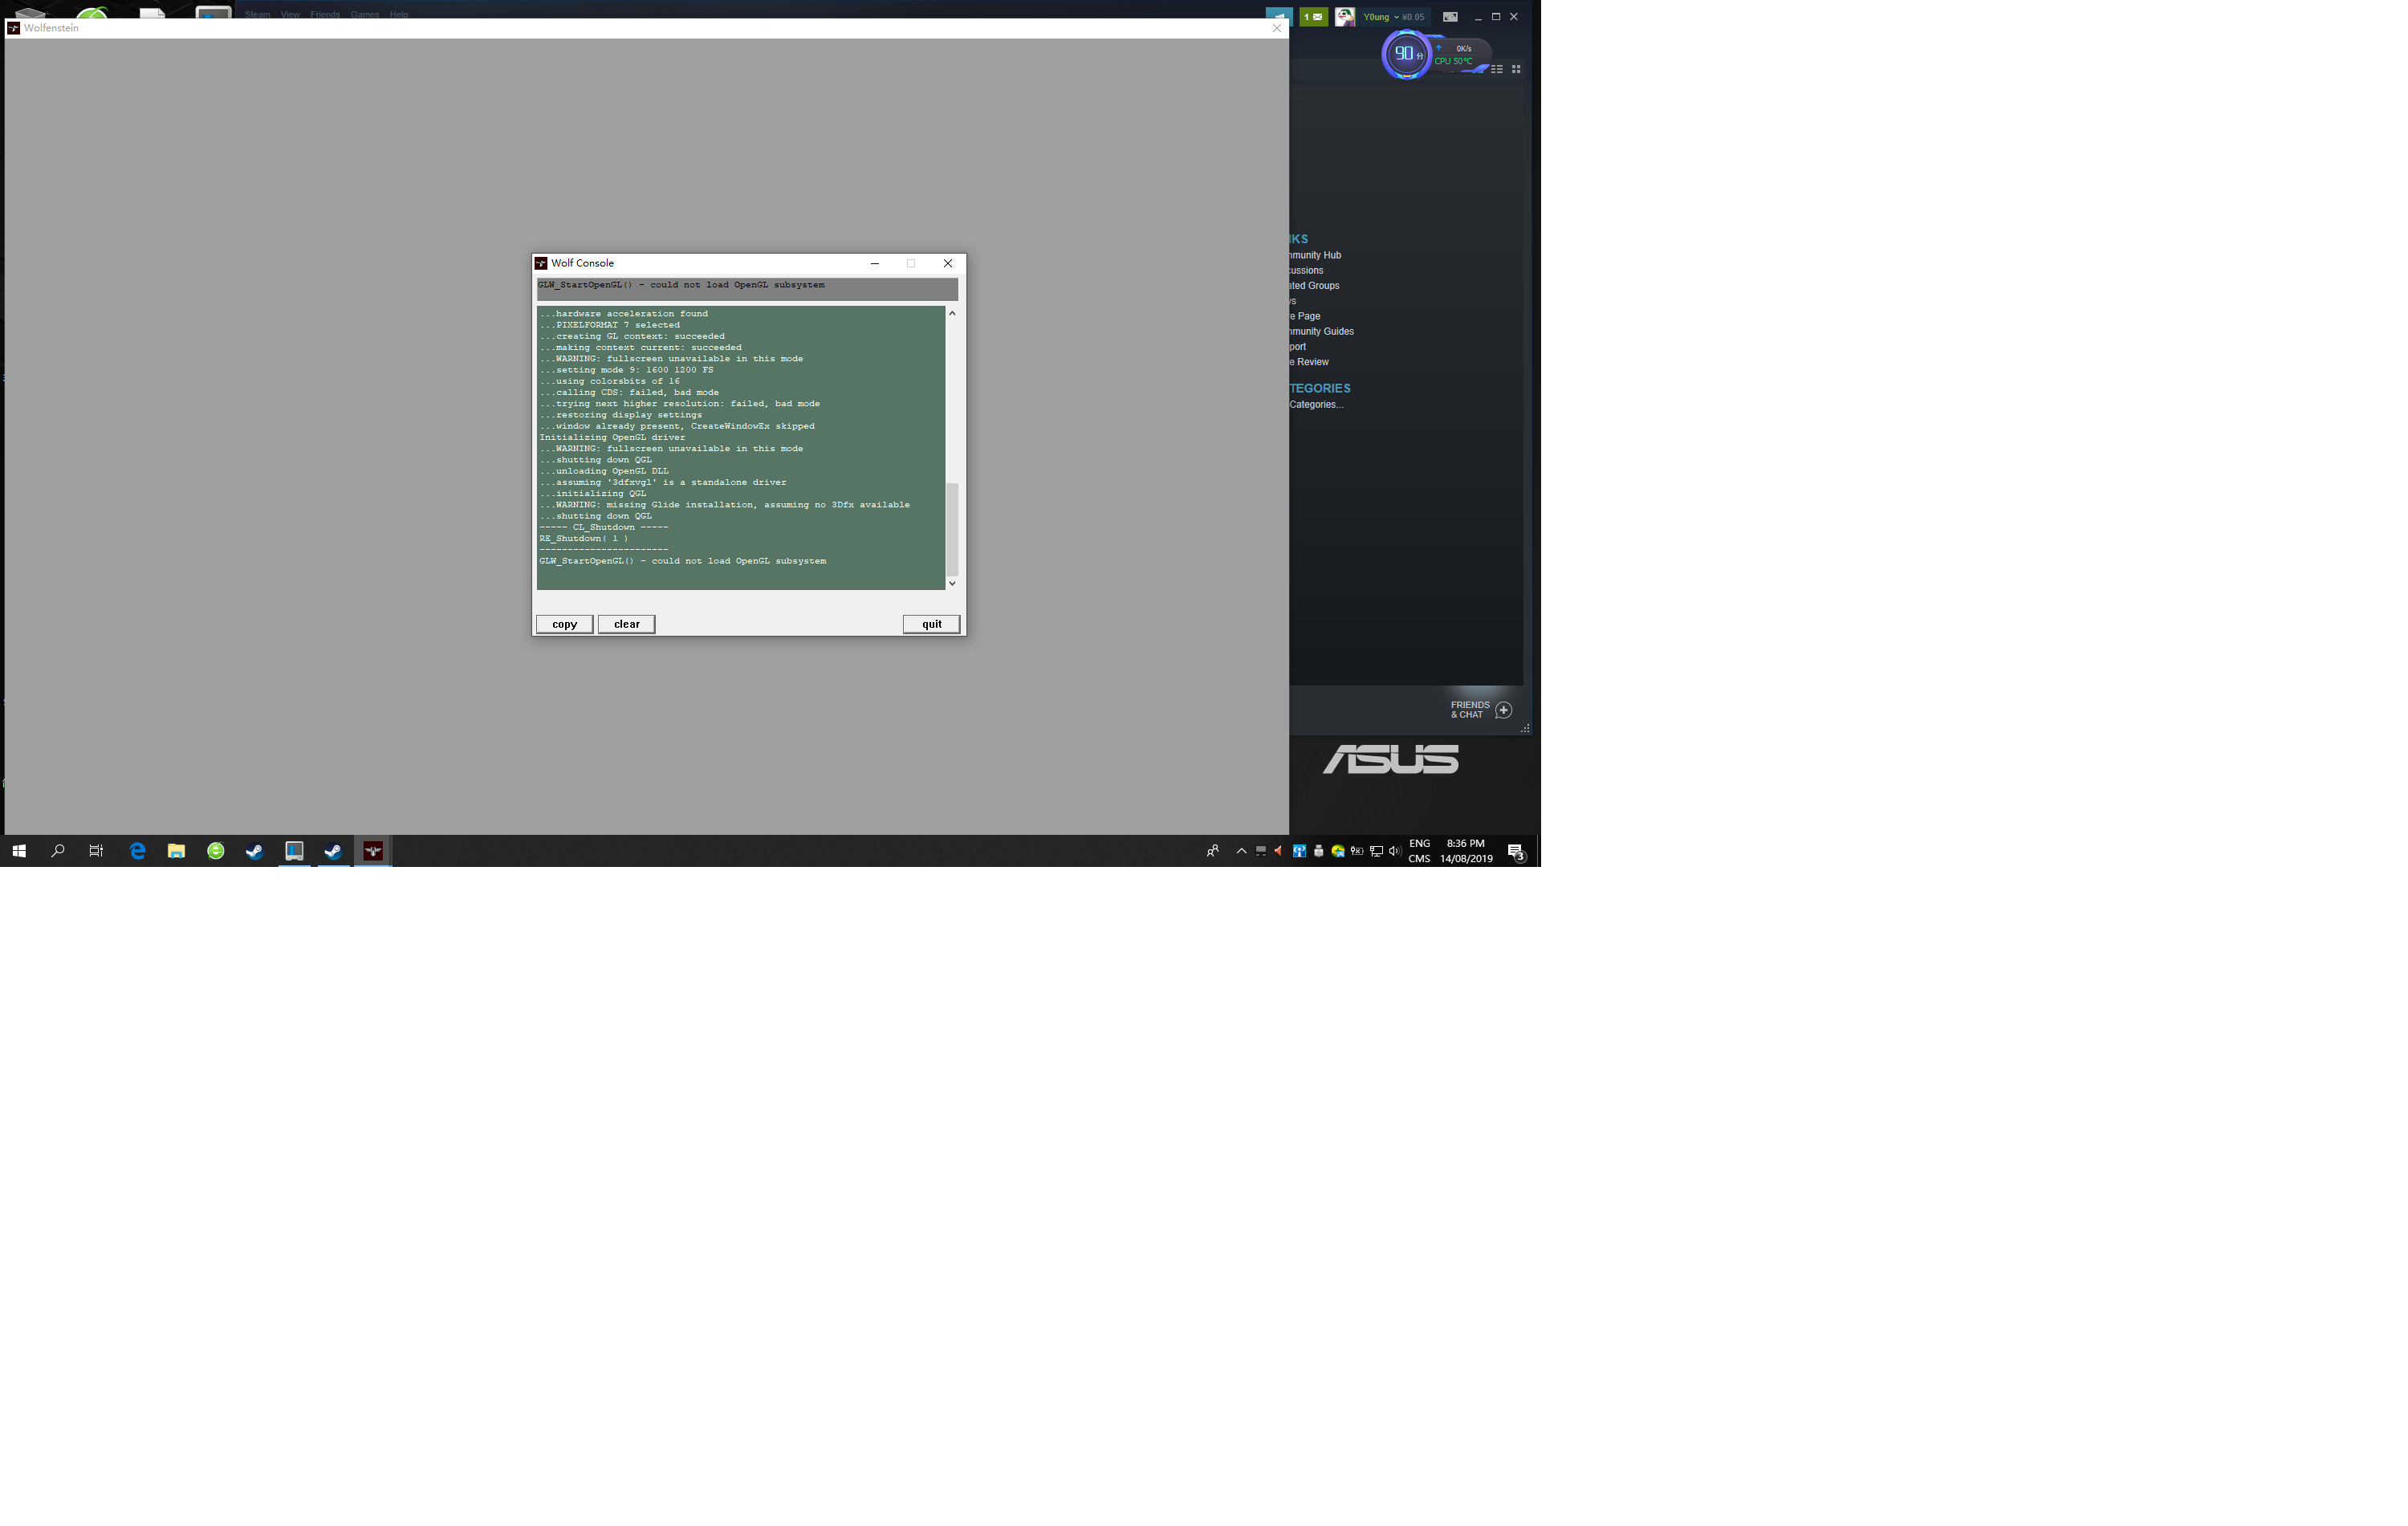The image size is (2408, 1526).
Task: Expand the hidden system tray icons chevron
Action: (x=1241, y=851)
